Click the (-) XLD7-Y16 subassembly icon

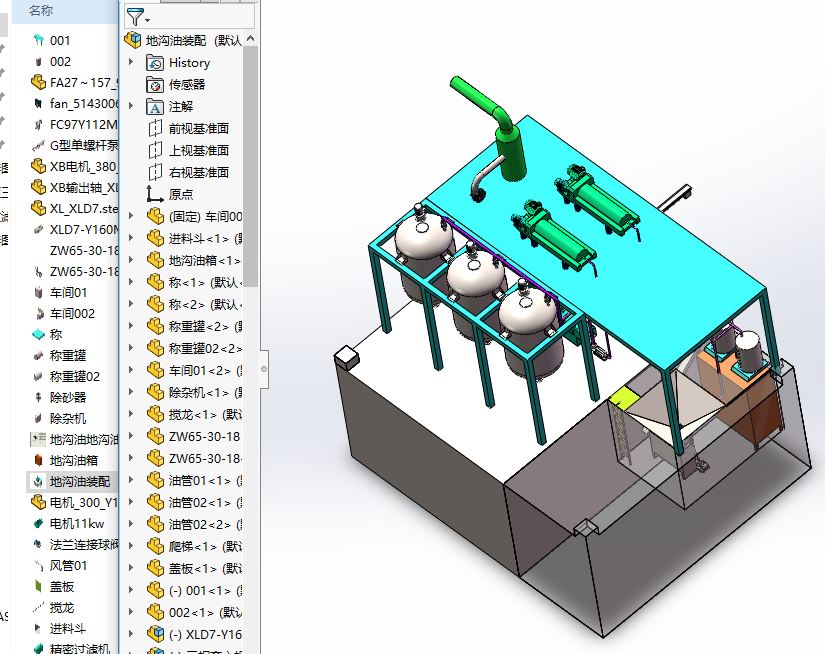(x=155, y=635)
